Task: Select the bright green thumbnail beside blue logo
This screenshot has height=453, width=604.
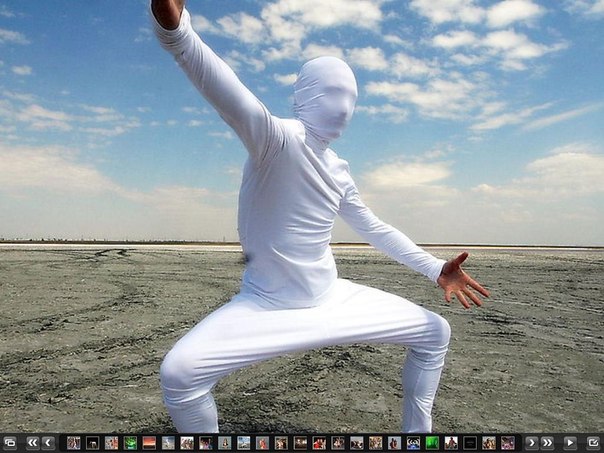Action: point(432,442)
